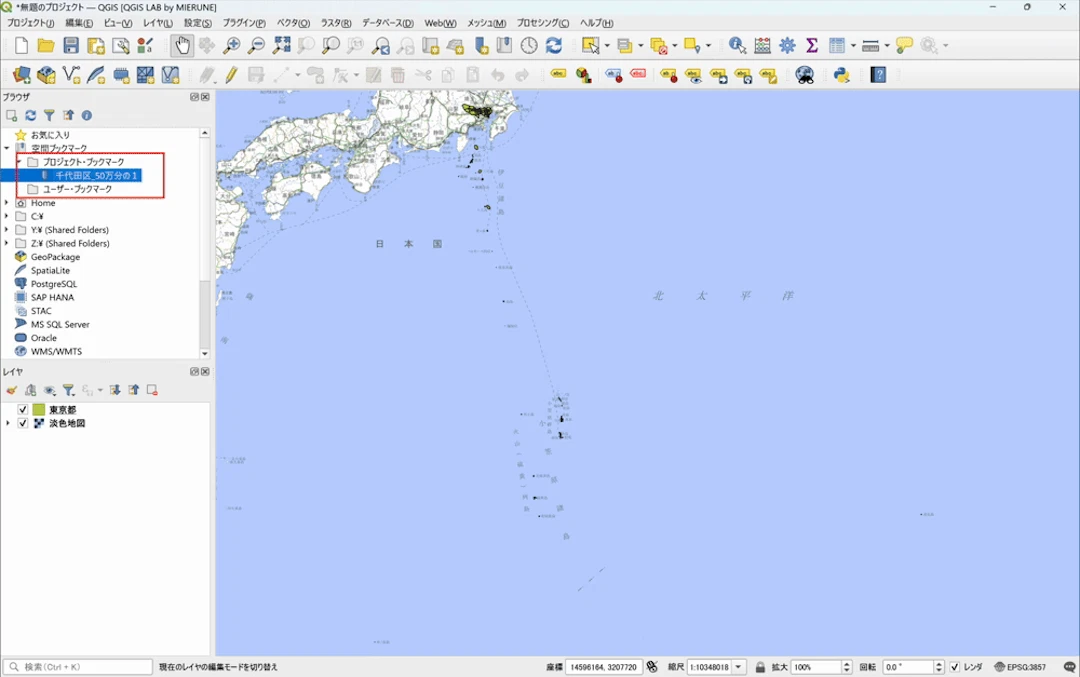Expand the 淡色地図 layer tree arrow
The image size is (1080, 677).
click(x=8, y=424)
